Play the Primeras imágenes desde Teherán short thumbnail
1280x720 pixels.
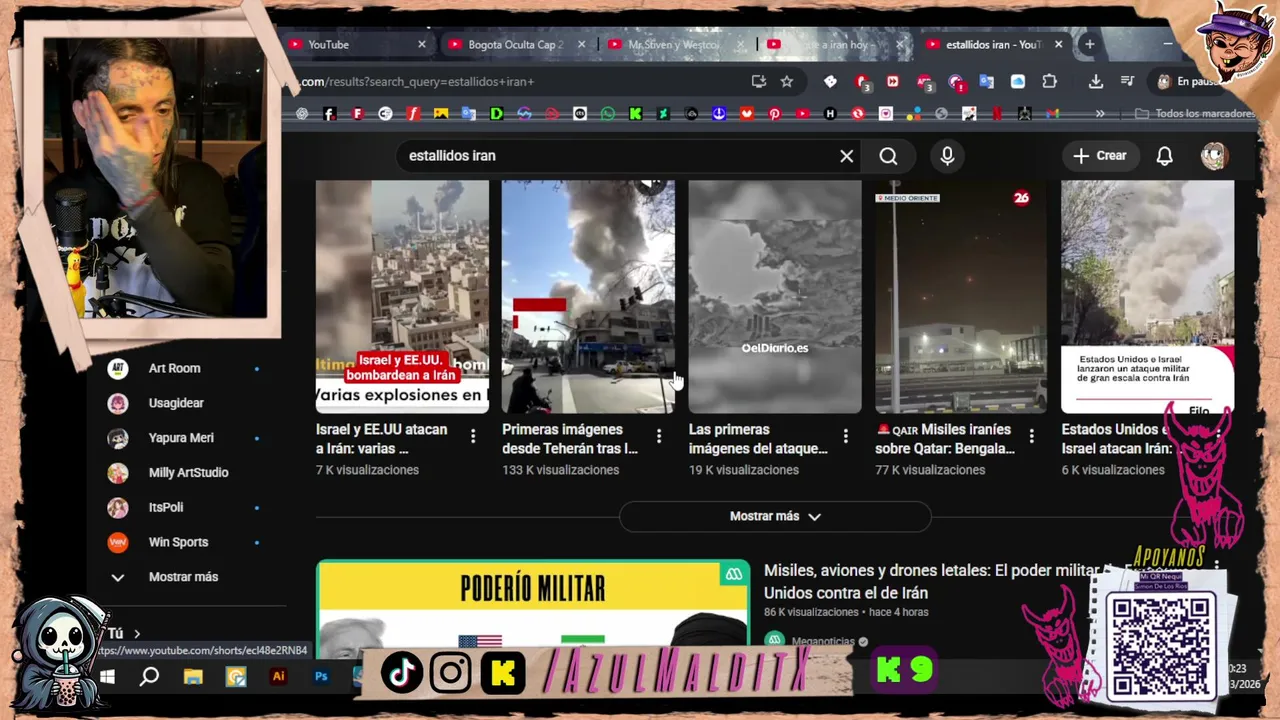[588, 296]
